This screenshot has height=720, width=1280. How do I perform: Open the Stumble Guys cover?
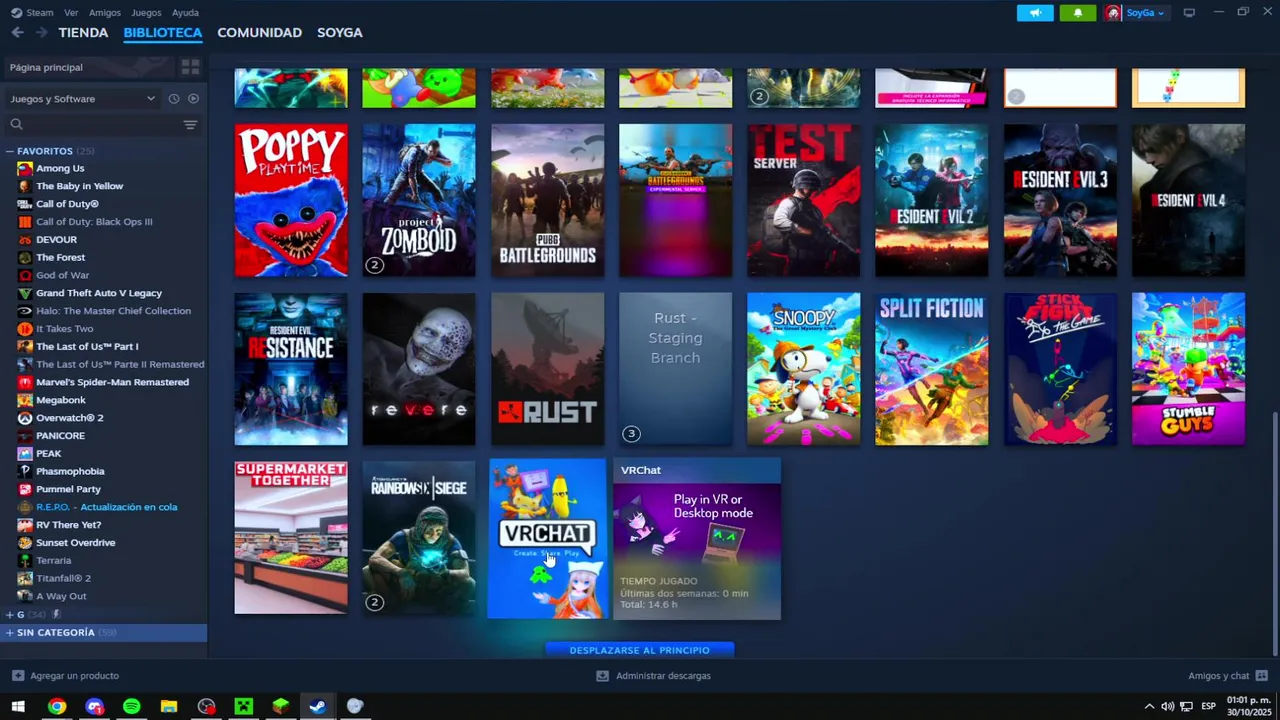pos(1188,369)
